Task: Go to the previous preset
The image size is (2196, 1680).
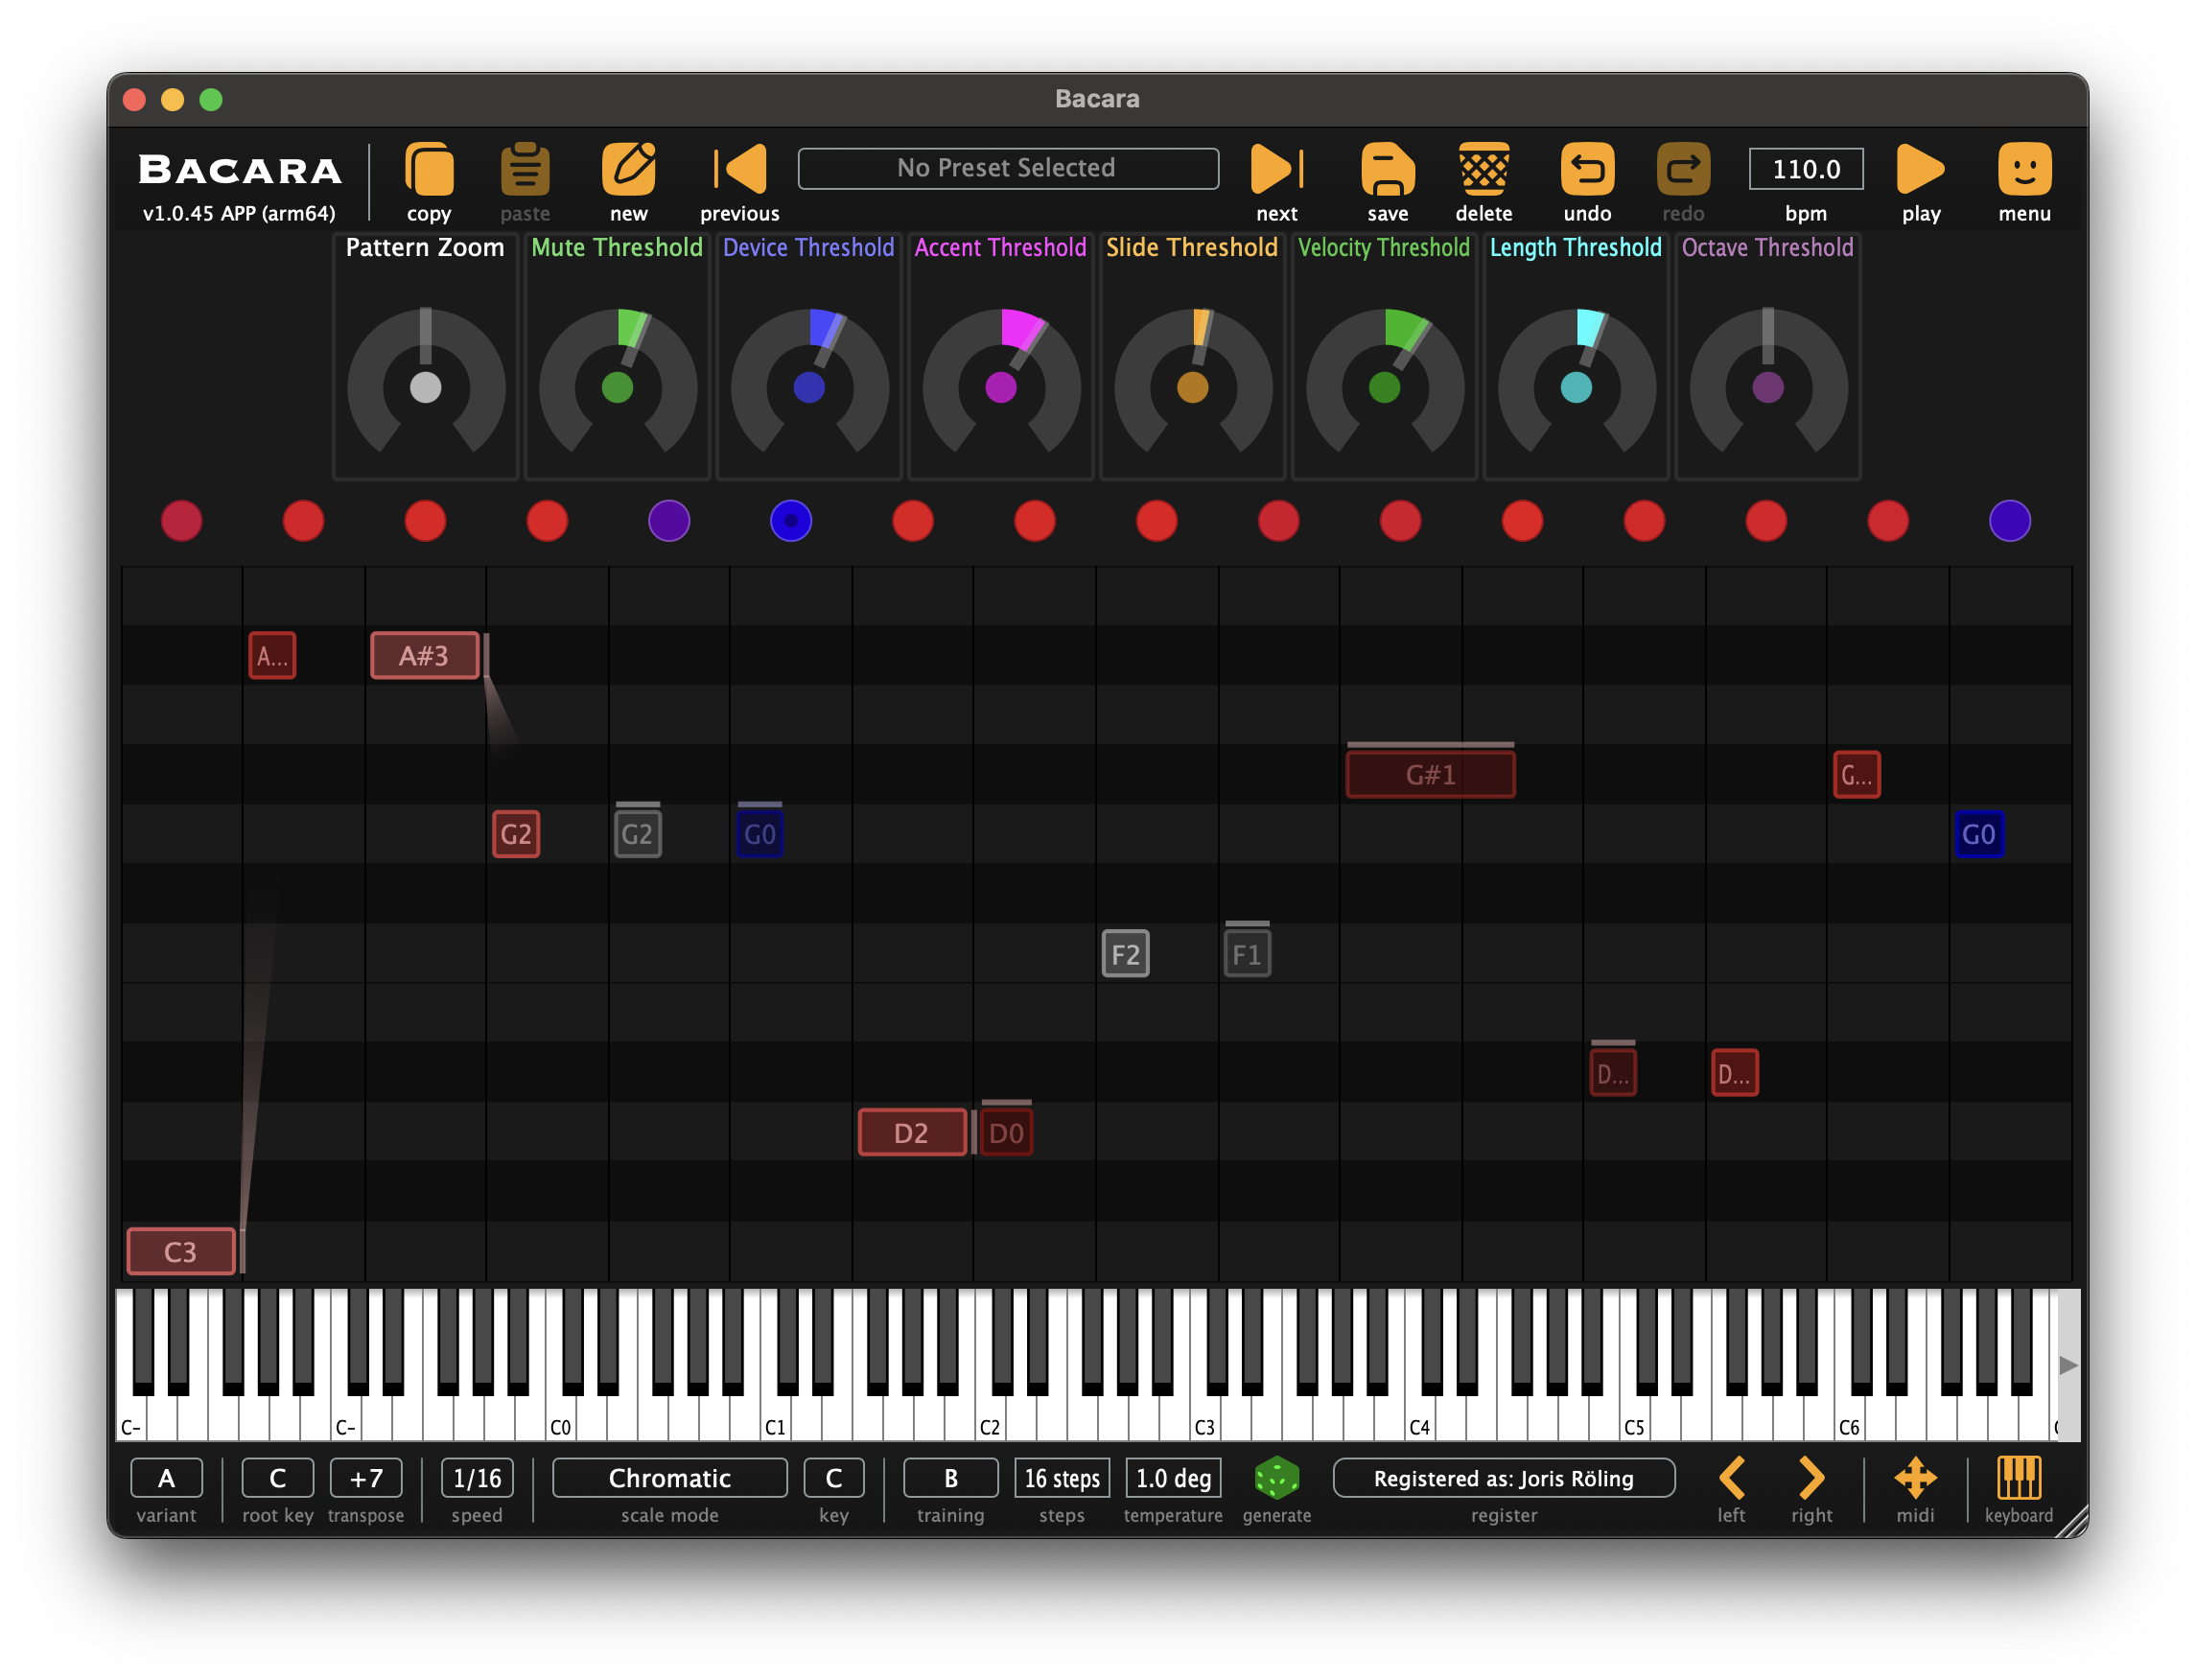Action: click(741, 169)
